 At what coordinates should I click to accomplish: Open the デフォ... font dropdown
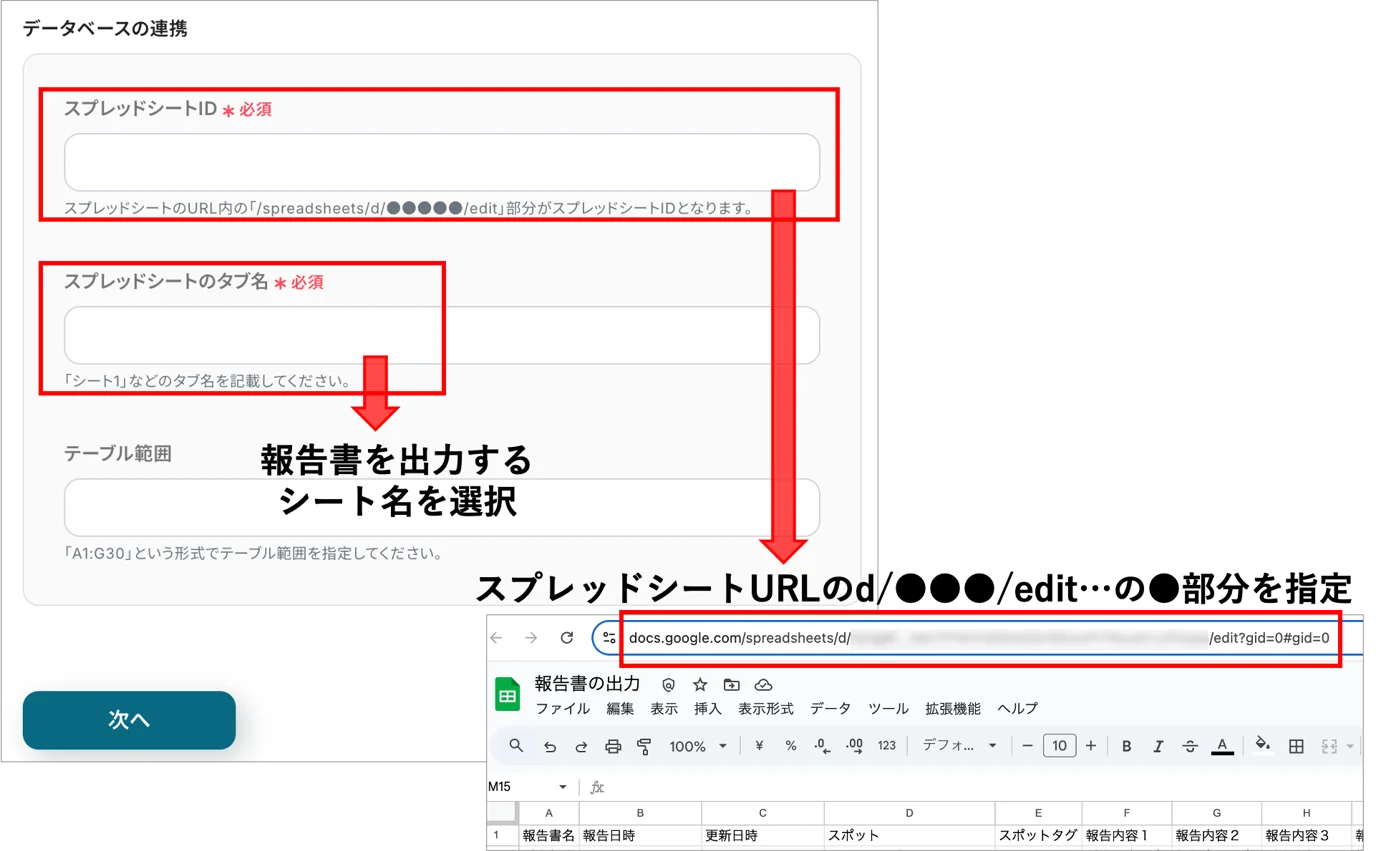[959, 746]
